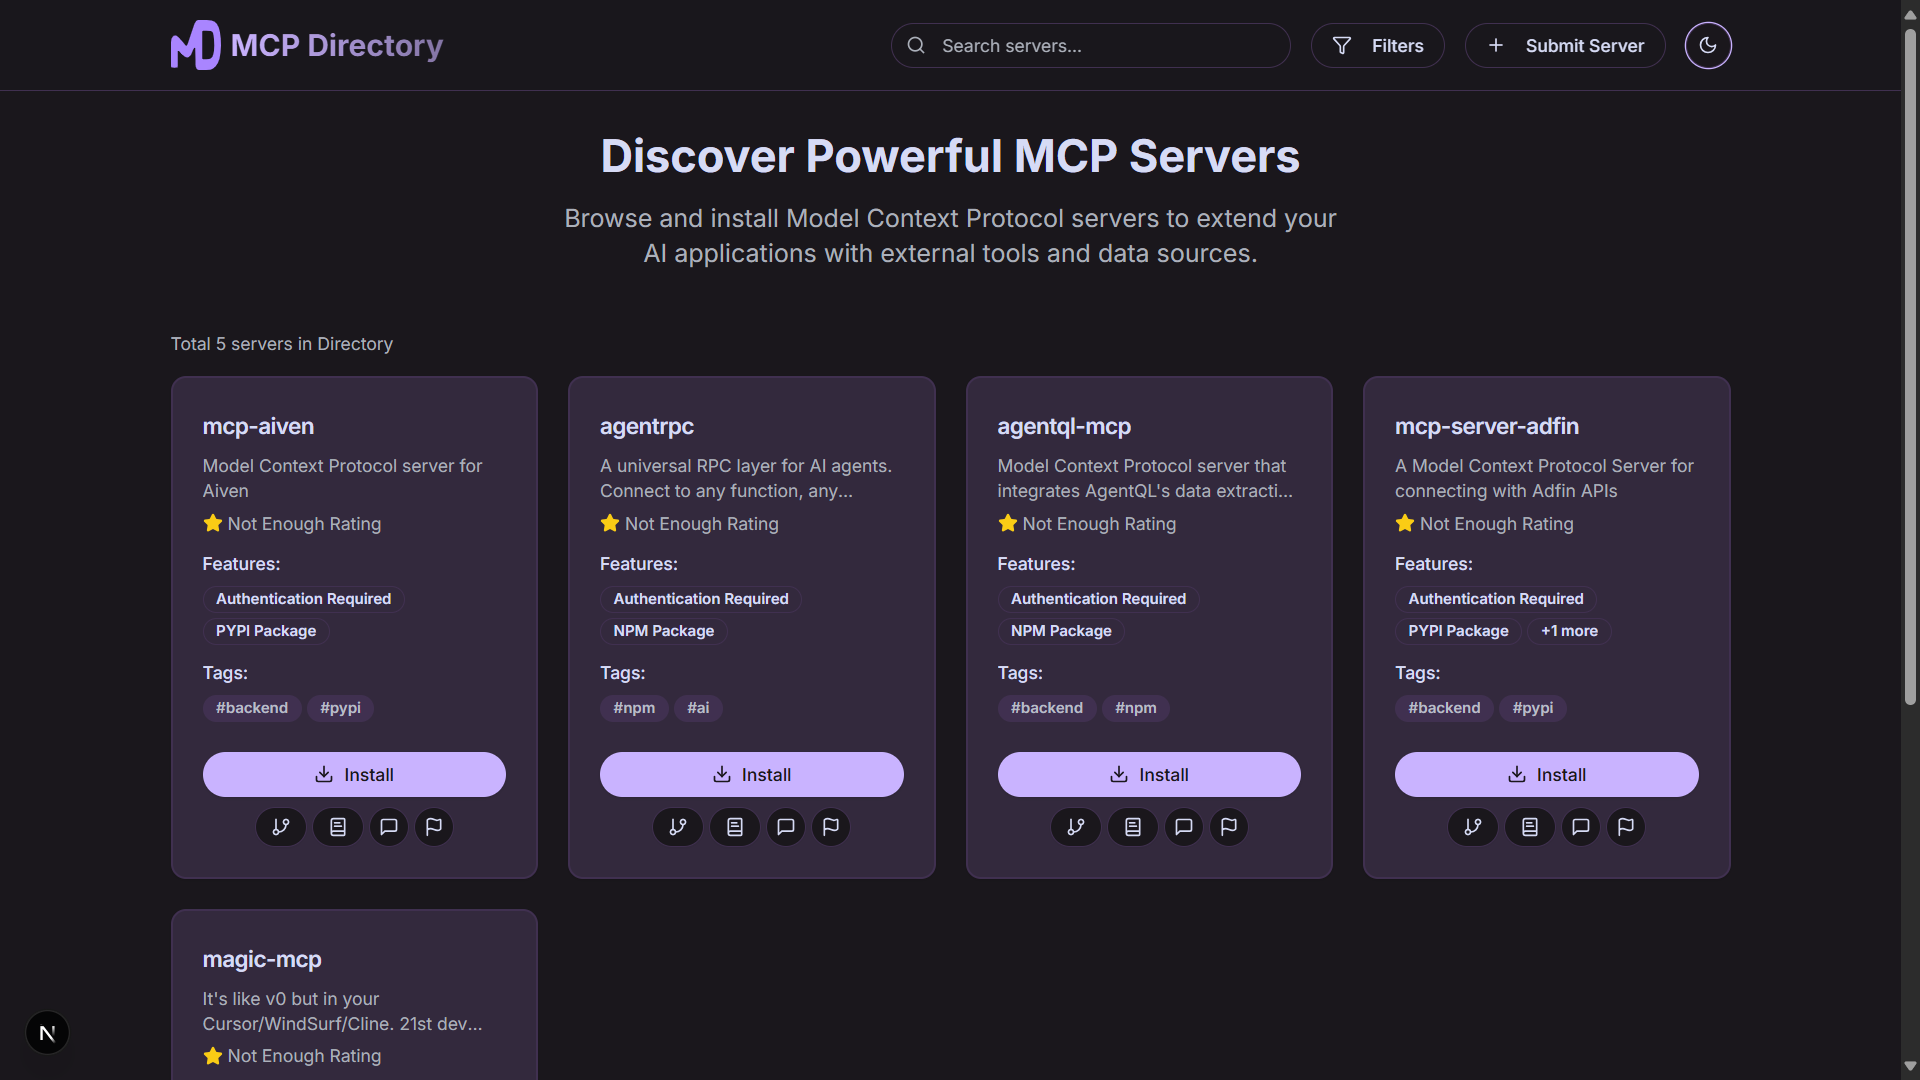Click mcp-aiven report flag icon
This screenshot has width=1920, height=1080.
click(434, 827)
